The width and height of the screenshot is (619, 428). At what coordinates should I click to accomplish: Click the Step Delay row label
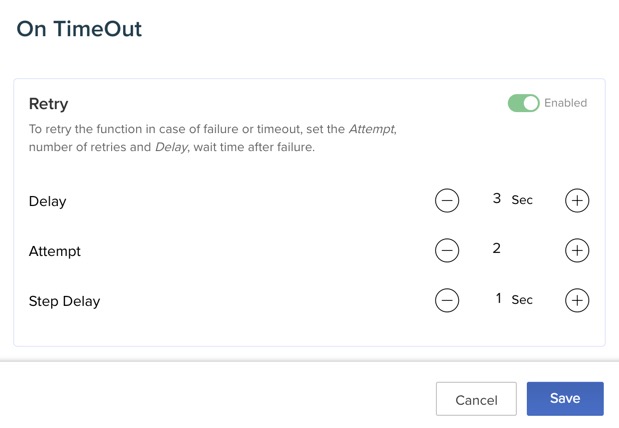point(64,301)
